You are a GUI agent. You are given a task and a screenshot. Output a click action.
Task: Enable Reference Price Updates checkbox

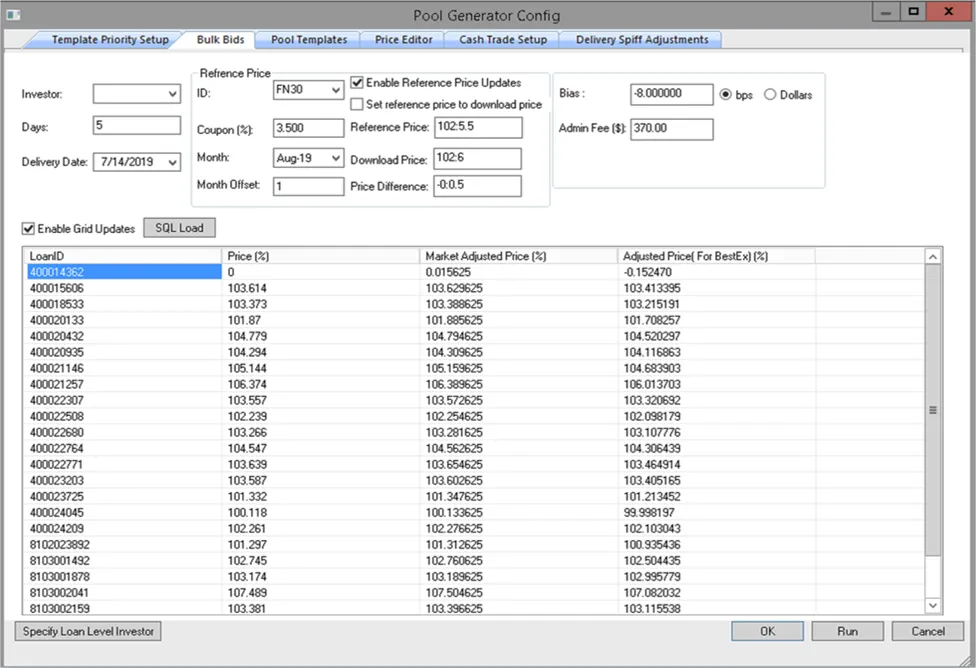click(357, 83)
